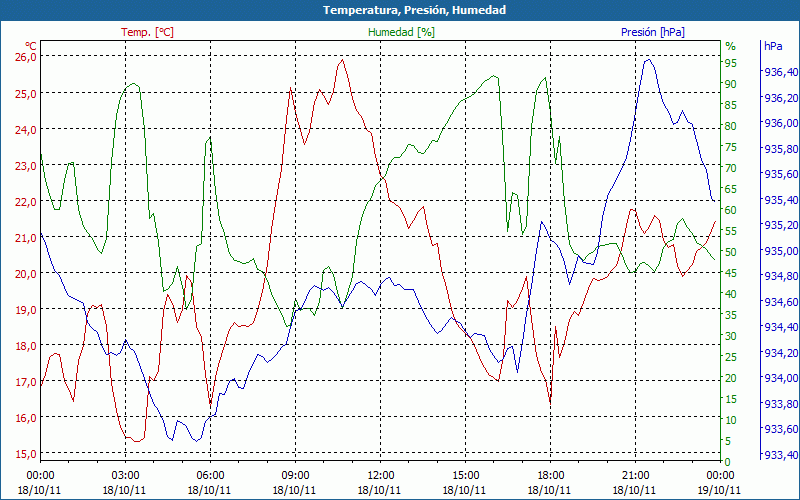Image resolution: width=800 pixels, height=500 pixels.
Task: Select the '935,40' pressure axis value
Action: pyautogui.click(x=781, y=199)
